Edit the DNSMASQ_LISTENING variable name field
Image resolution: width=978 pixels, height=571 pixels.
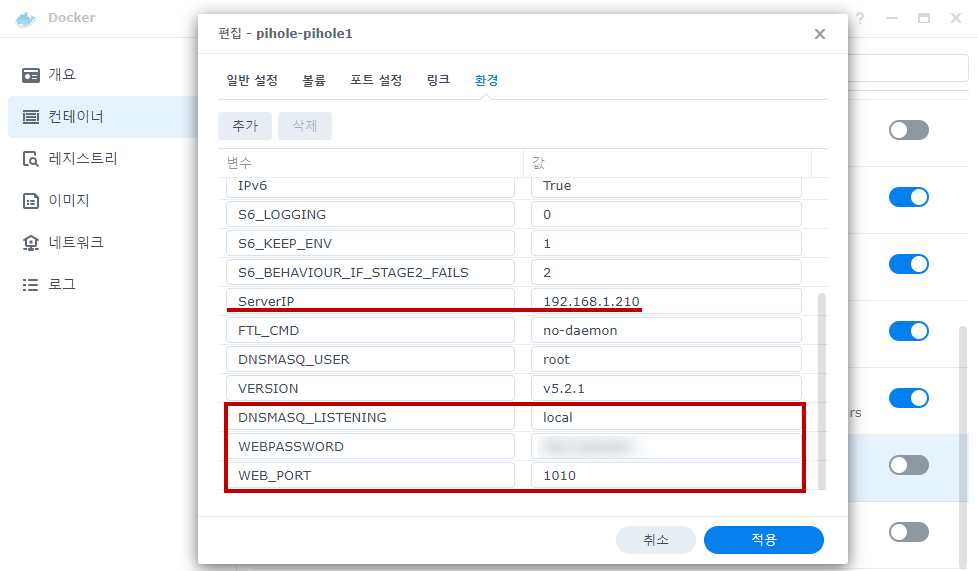coord(370,417)
